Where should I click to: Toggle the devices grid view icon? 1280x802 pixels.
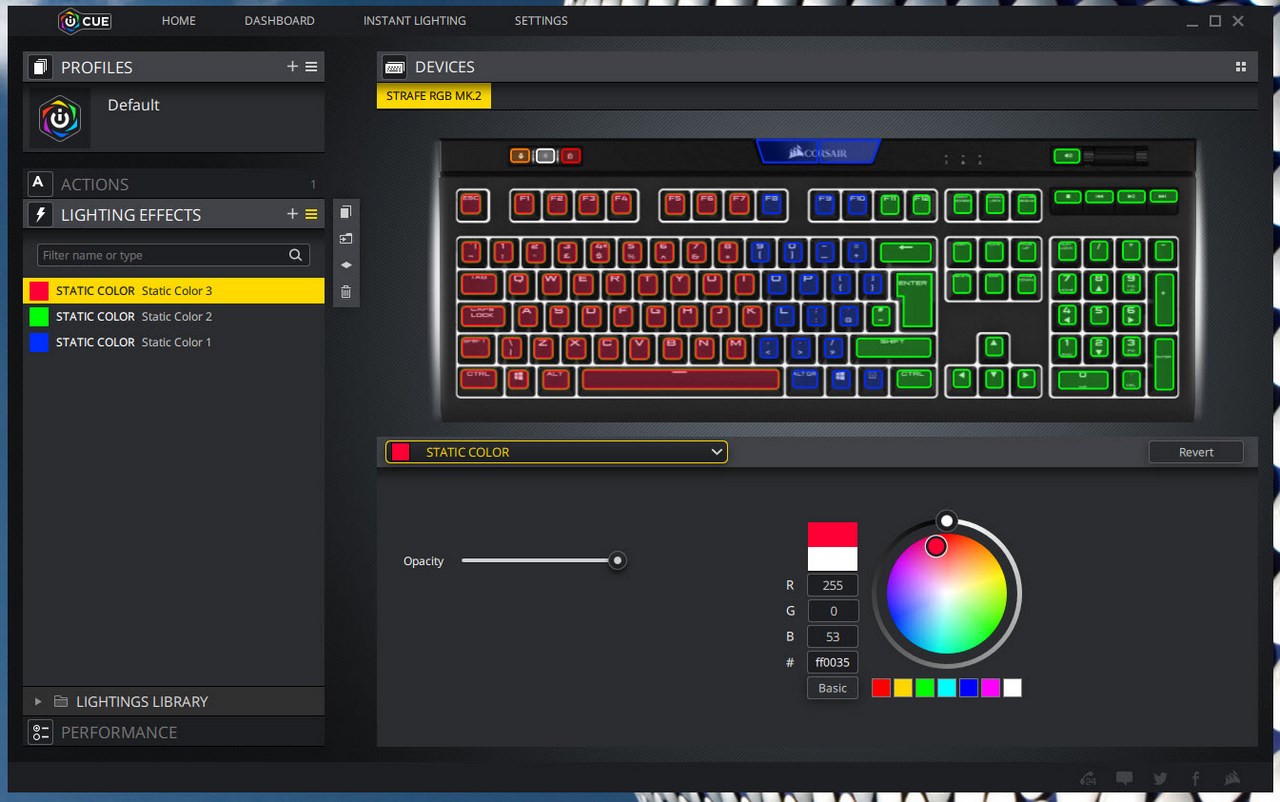click(1241, 67)
